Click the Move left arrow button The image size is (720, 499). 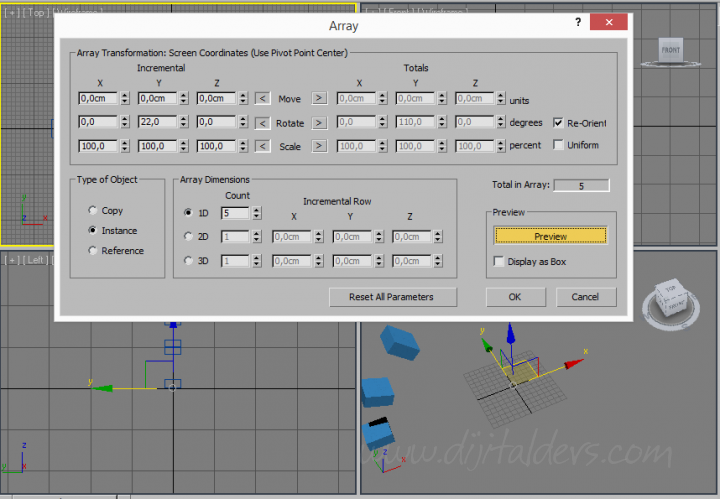point(262,99)
